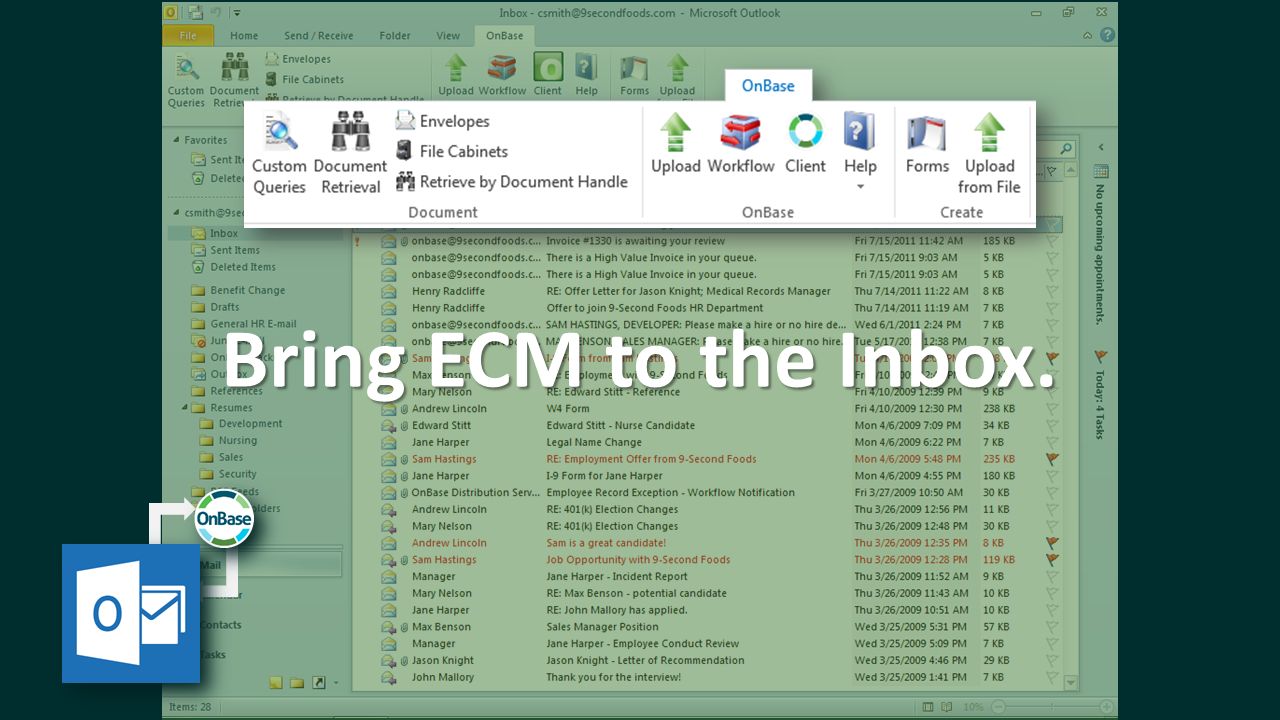The height and width of the screenshot is (720, 1280).
Task: Open Customize Quick Access Toolbar dropdown
Action: [236, 12]
